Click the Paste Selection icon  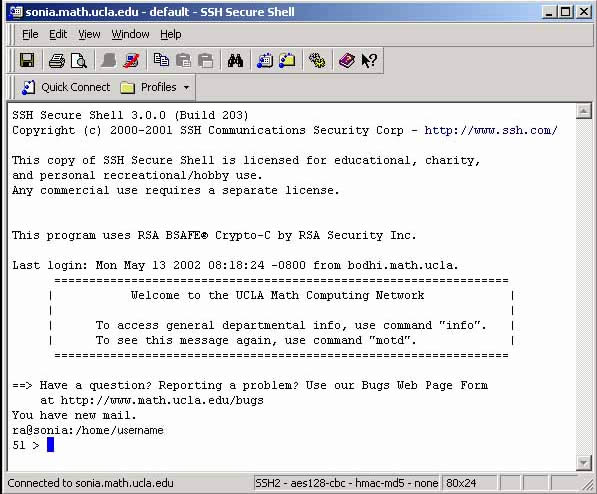pos(206,60)
